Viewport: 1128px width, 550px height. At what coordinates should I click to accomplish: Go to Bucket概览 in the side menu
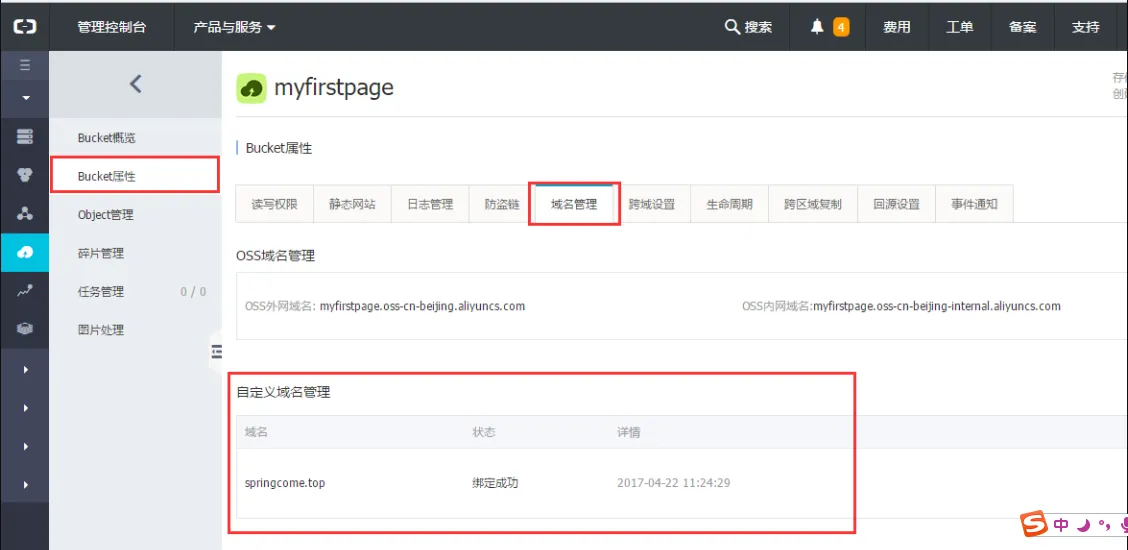(106, 137)
